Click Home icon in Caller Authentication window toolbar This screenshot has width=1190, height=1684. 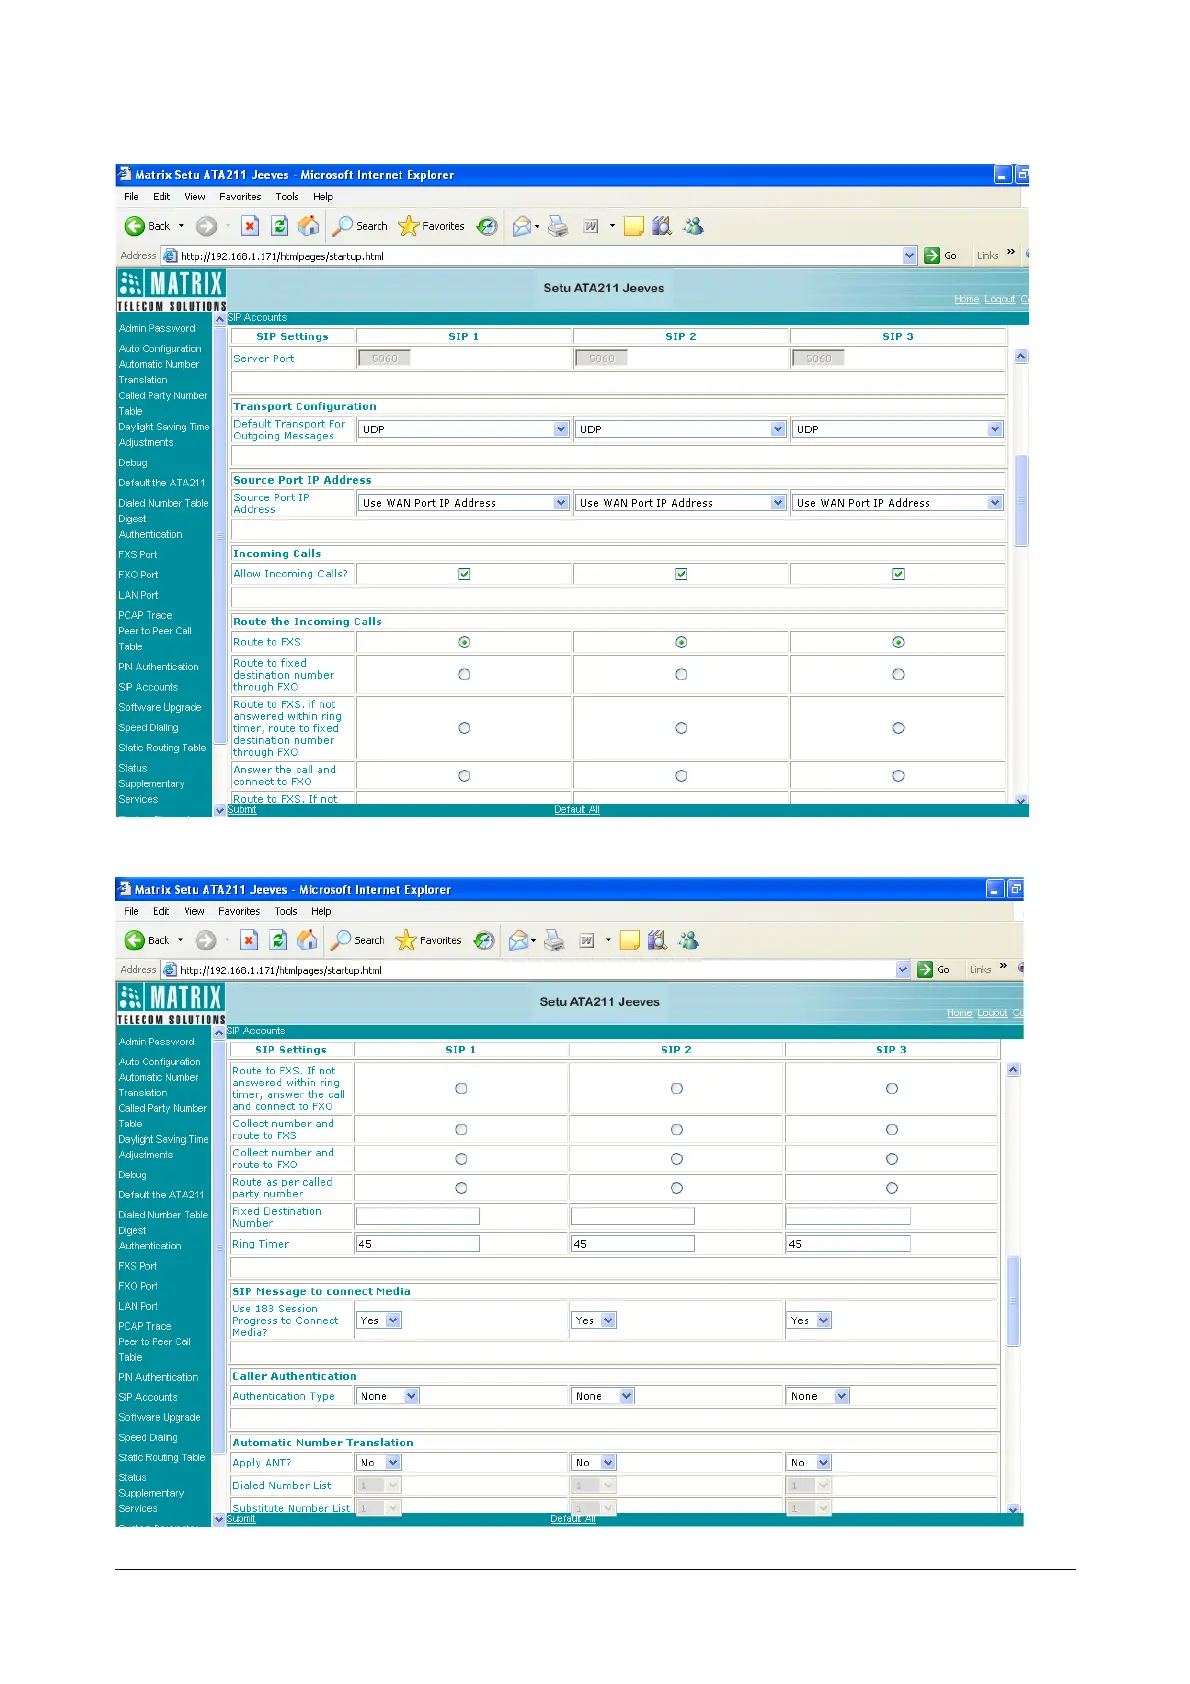click(308, 940)
